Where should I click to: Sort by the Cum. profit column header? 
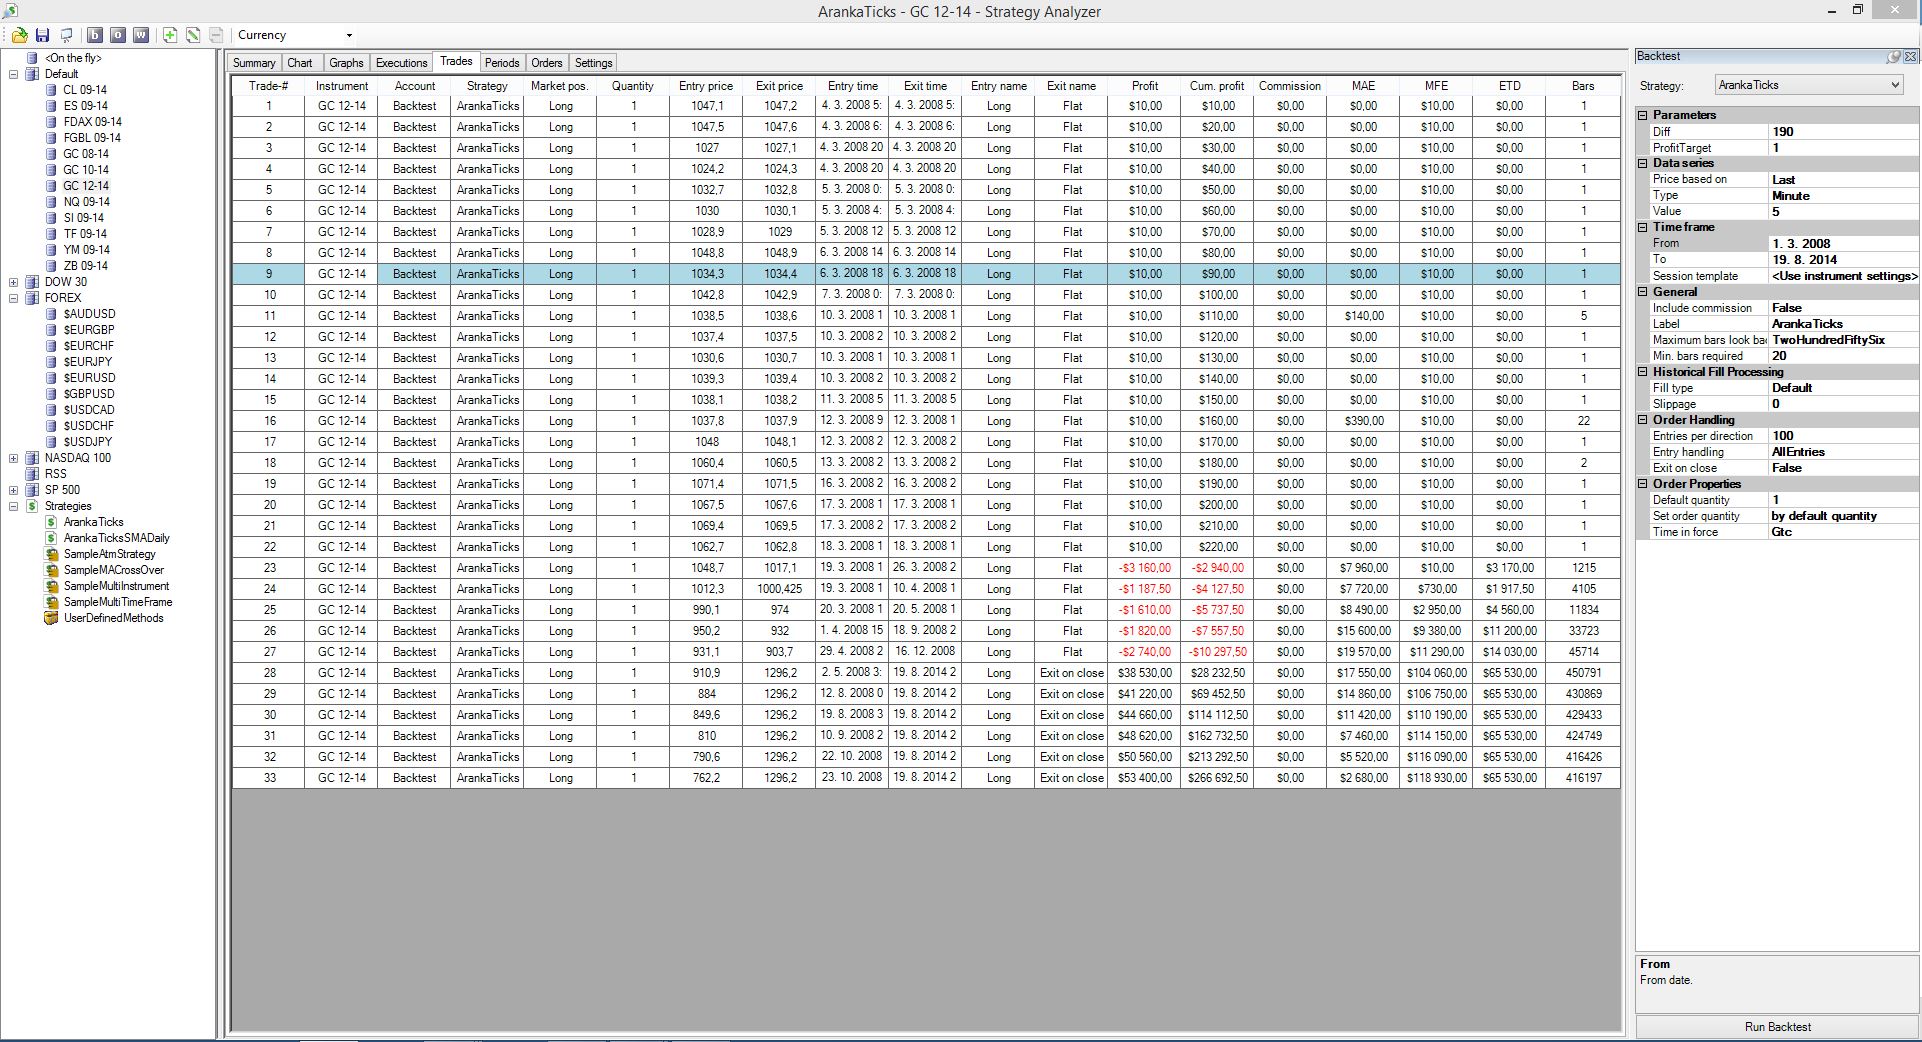click(x=1217, y=86)
